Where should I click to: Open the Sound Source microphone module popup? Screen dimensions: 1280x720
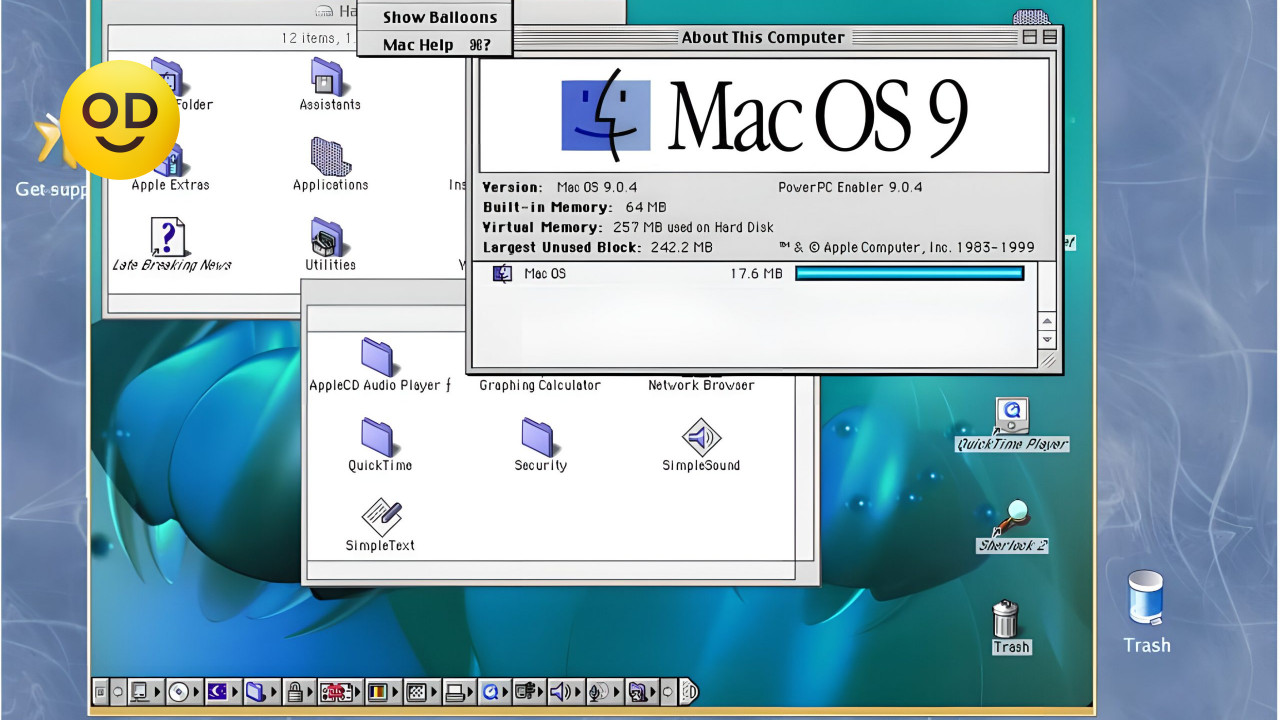coord(604,691)
